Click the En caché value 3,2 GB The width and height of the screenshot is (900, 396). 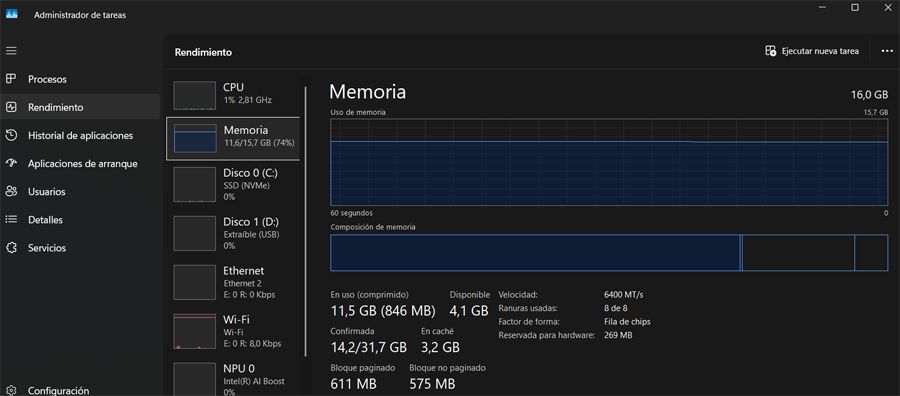(440, 347)
